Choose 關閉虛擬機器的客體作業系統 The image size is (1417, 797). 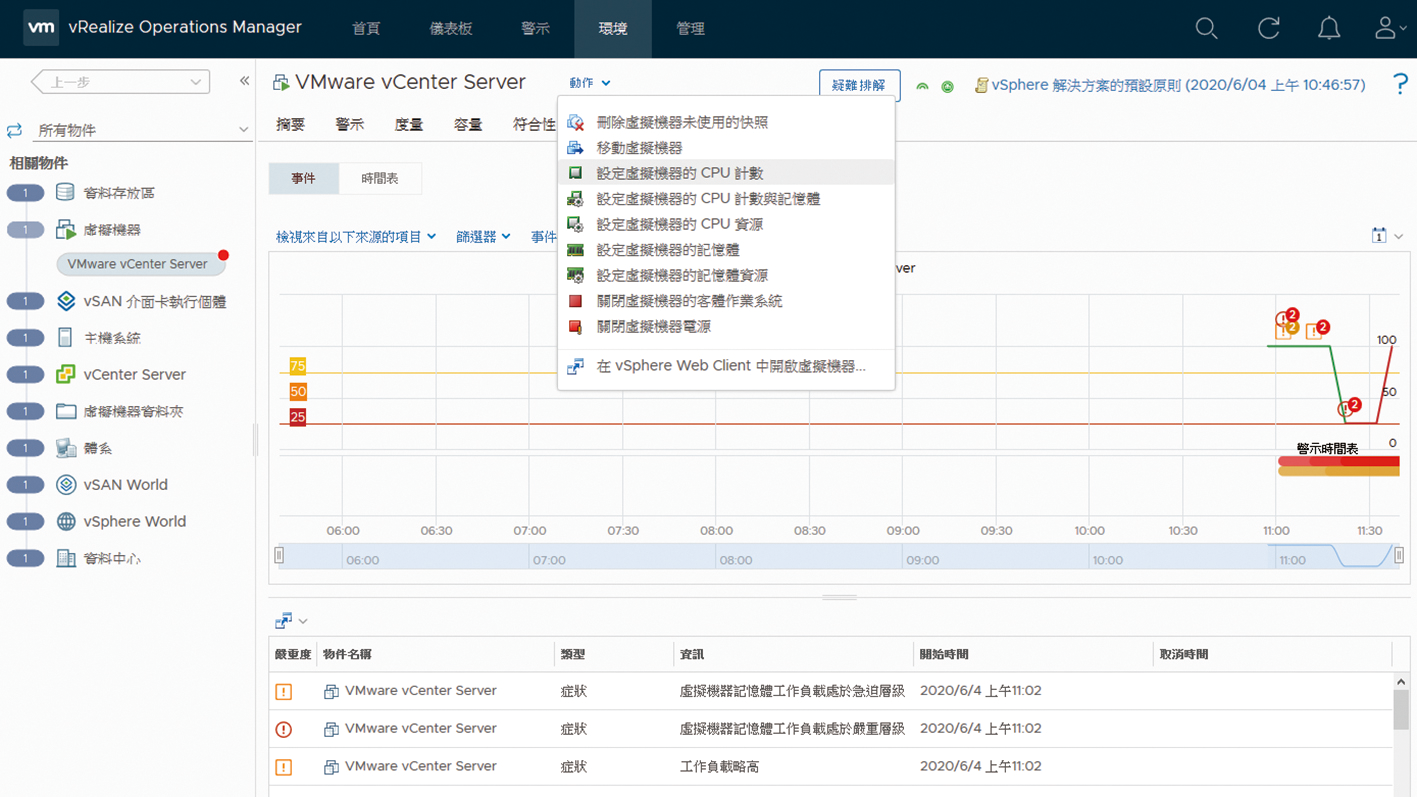[x=726, y=301]
